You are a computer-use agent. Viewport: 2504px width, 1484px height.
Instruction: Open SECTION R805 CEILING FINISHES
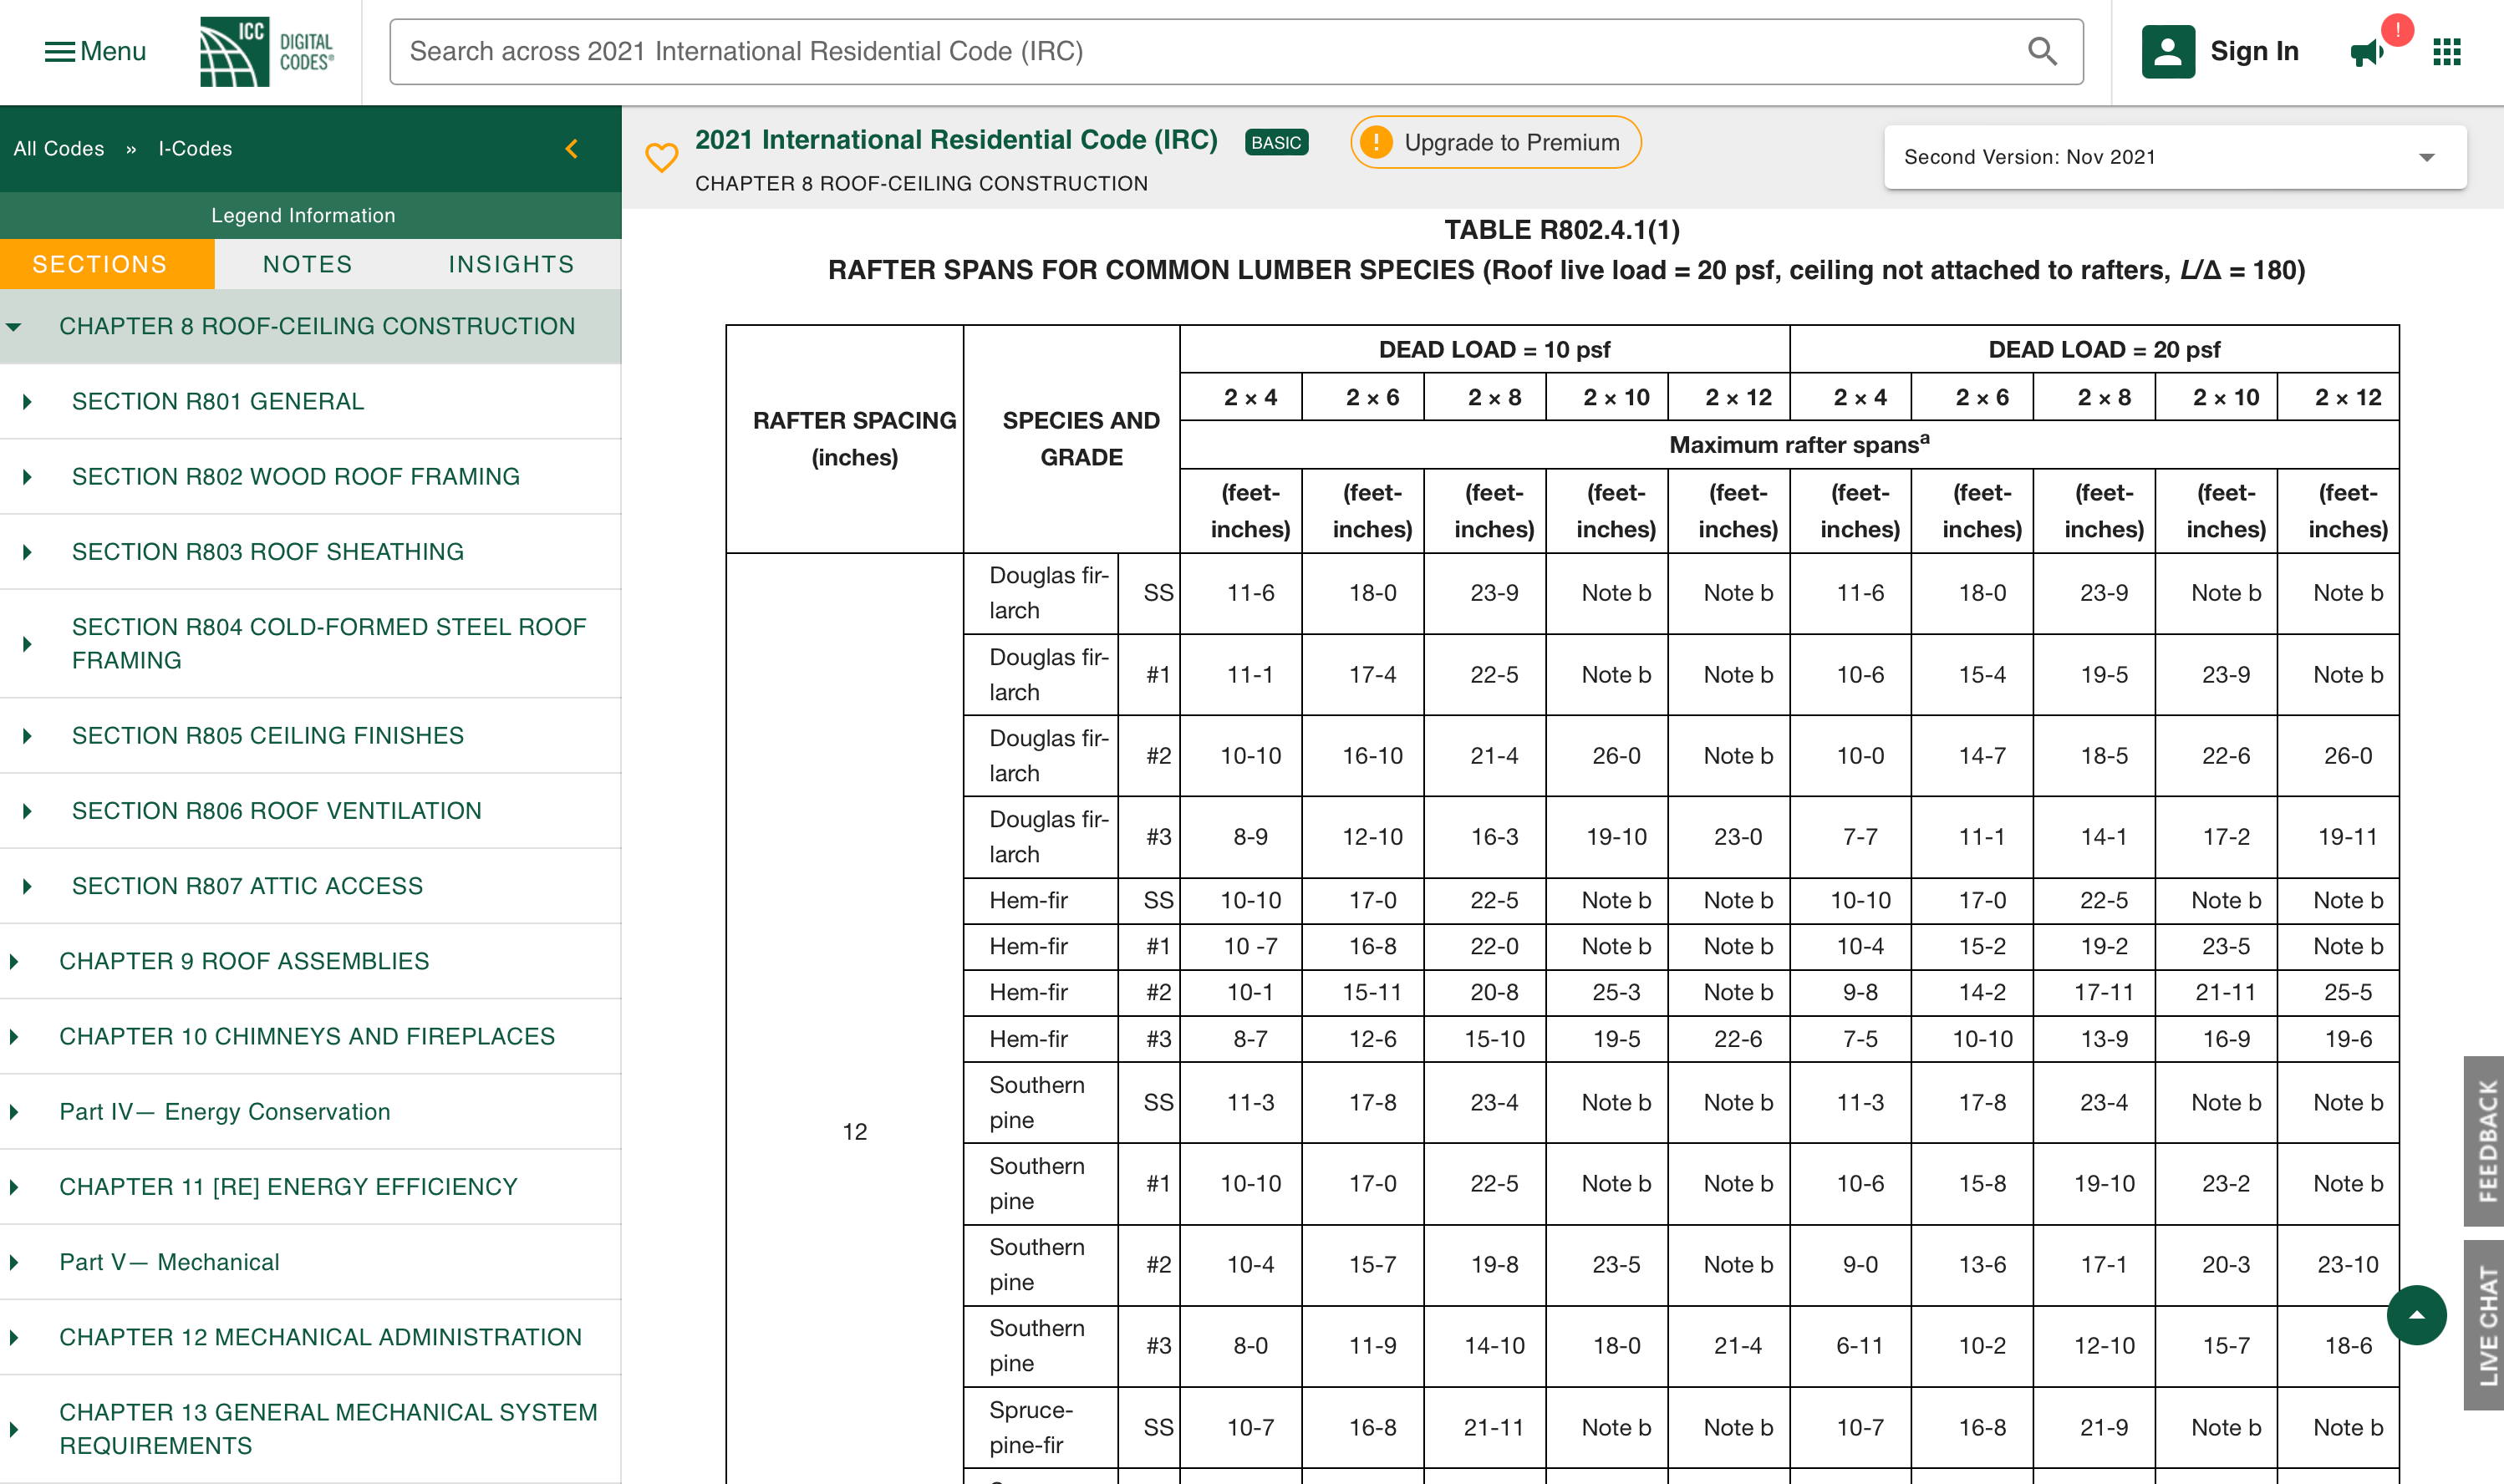pos(268,735)
